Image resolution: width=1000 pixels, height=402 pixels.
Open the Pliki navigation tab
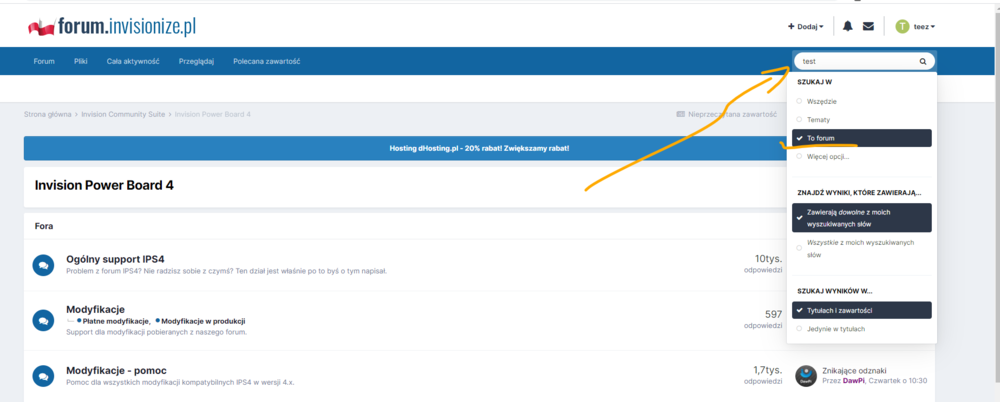pyautogui.click(x=81, y=61)
